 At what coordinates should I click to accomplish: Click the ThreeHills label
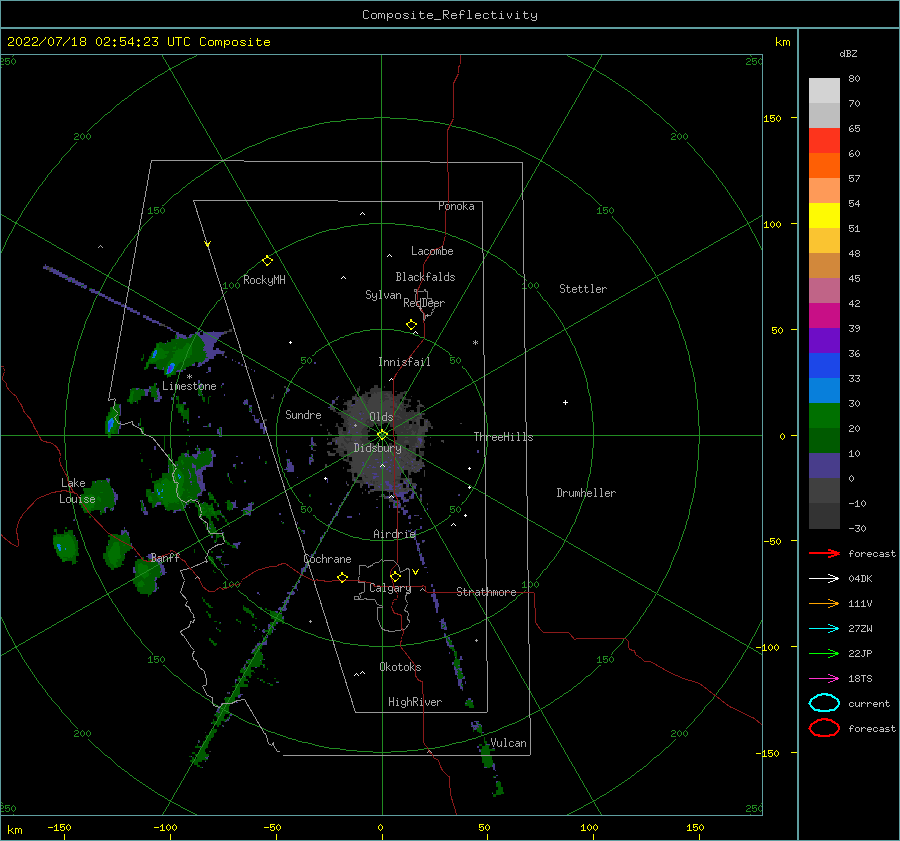coord(503,437)
